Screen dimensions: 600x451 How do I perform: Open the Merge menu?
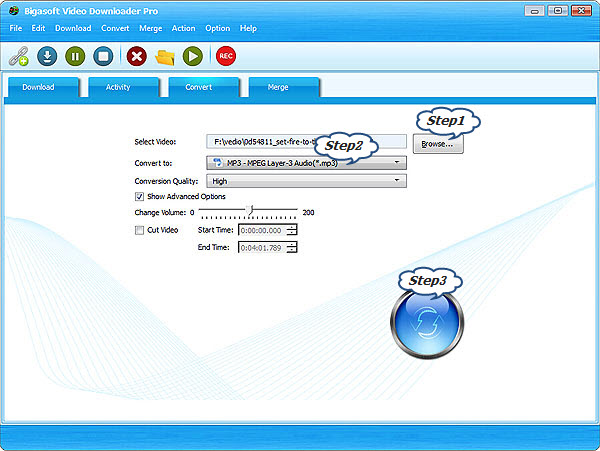coord(151,28)
